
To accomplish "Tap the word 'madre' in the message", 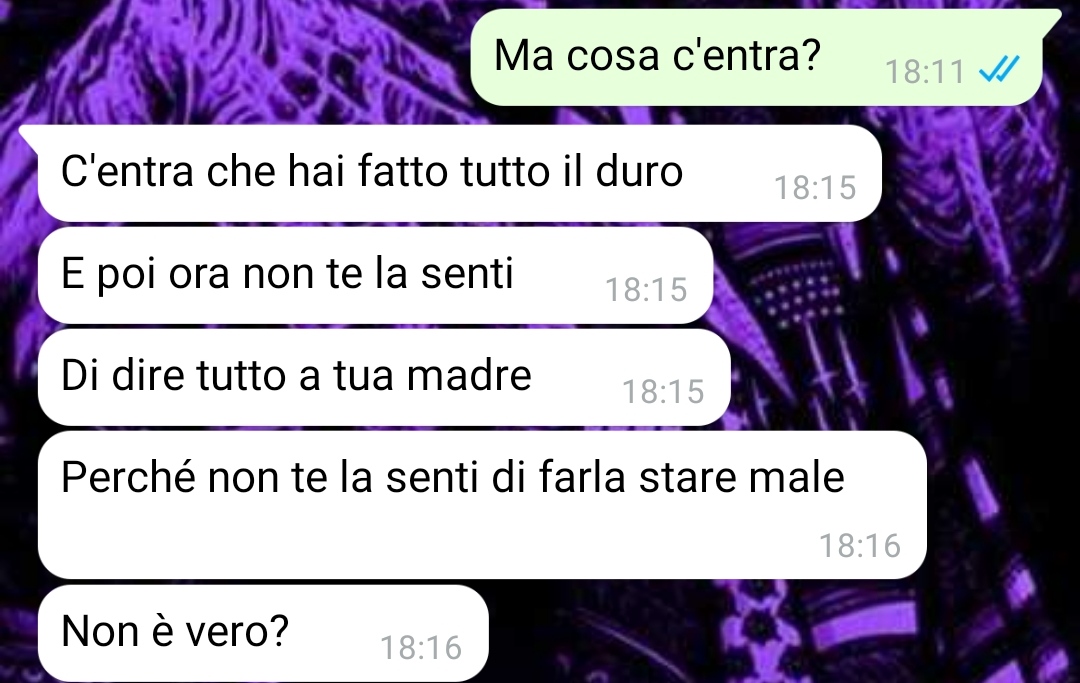I will [469, 375].
